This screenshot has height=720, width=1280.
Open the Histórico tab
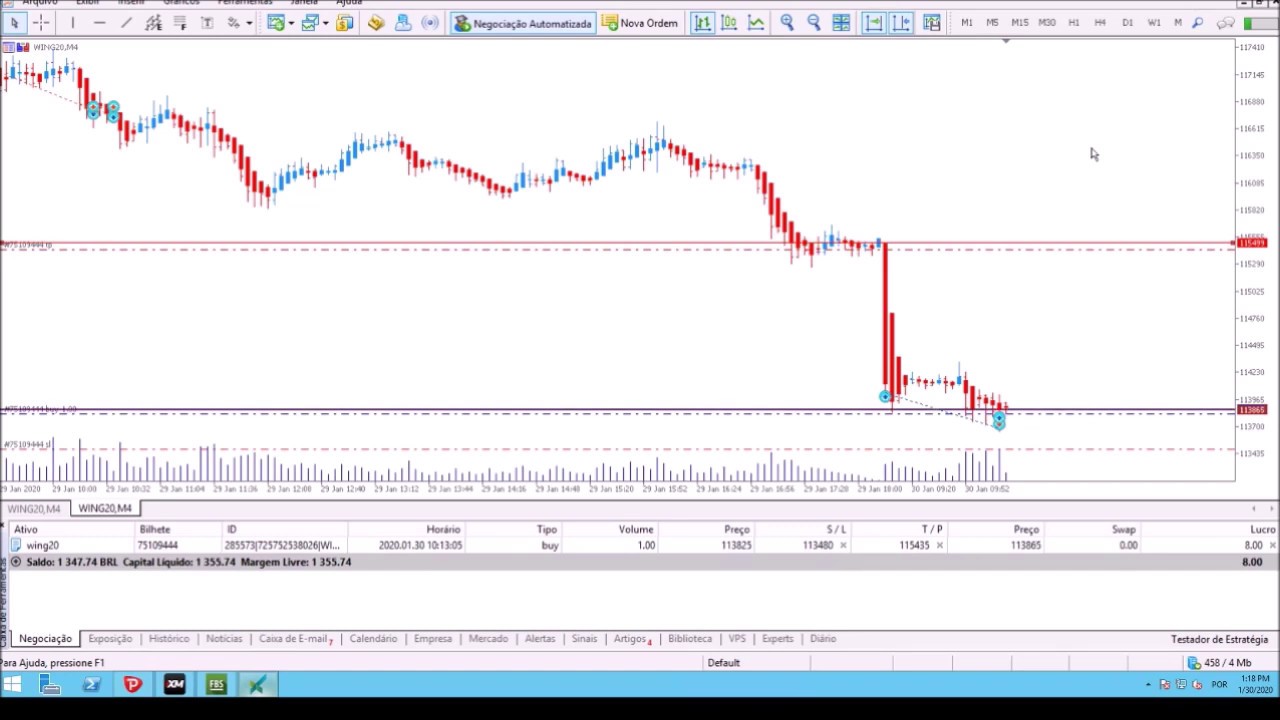(169, 638)
